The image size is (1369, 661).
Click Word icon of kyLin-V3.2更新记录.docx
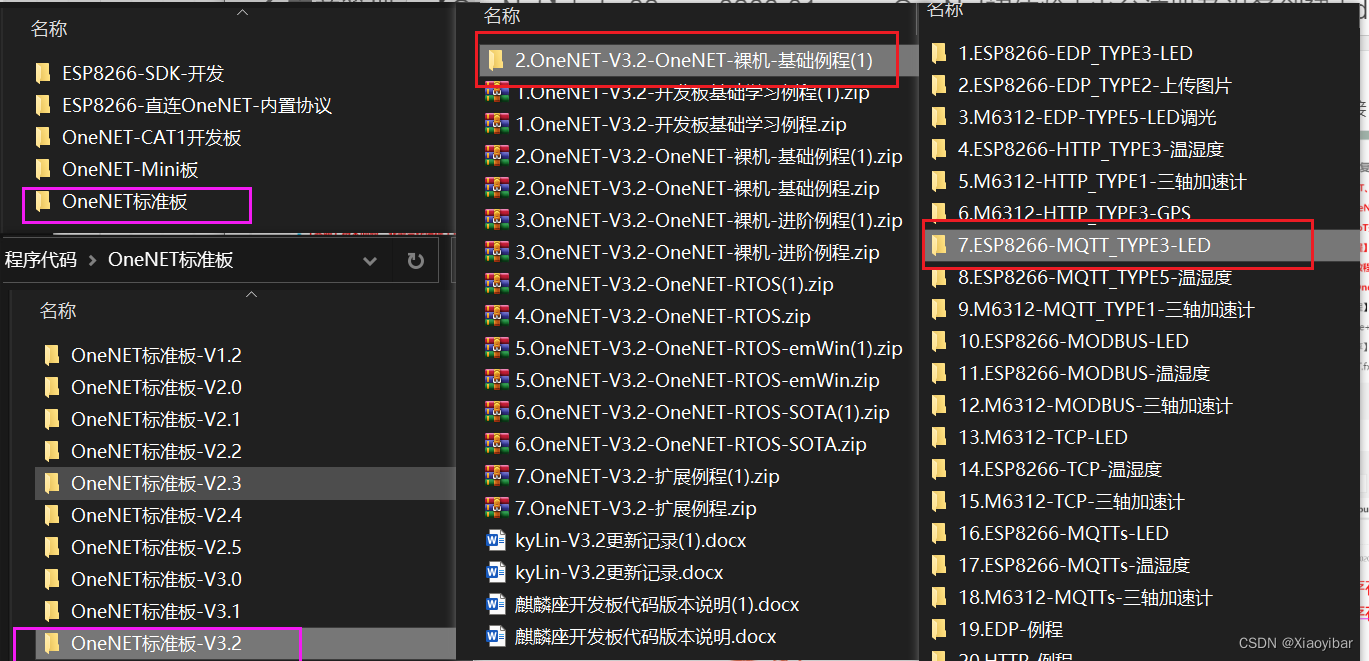(496, 572)
